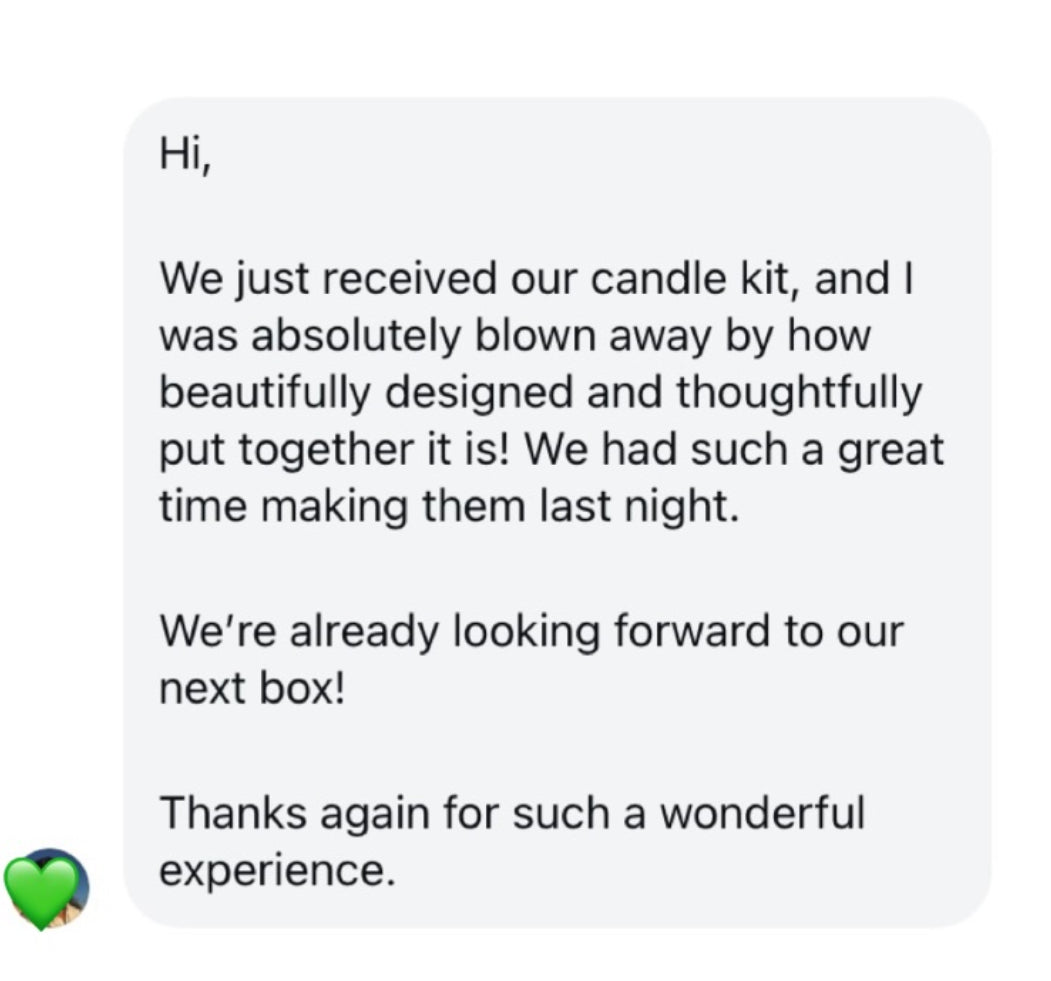This screenshot has height=981, width=1051.
Task: Click the phrase "put together it is!"
Action: [335, 450]
